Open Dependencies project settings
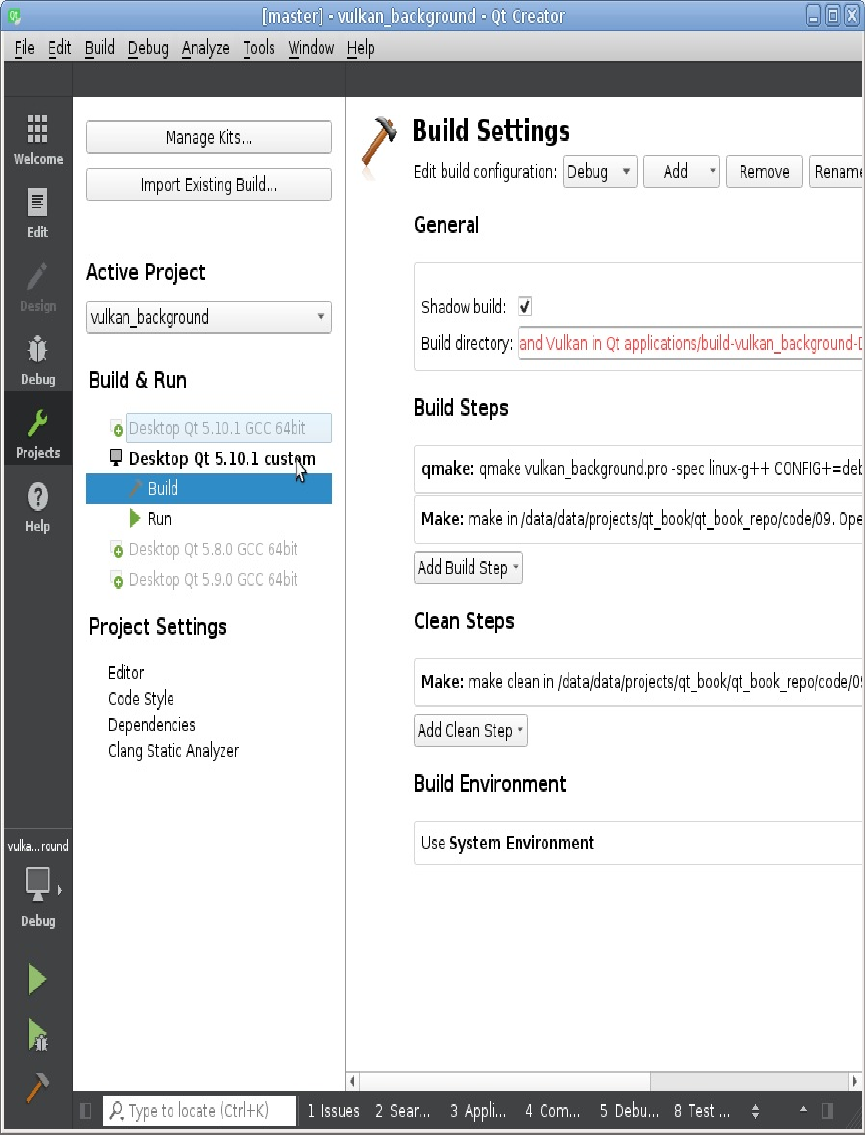The image size is (865, 1135). pos(151,725)
